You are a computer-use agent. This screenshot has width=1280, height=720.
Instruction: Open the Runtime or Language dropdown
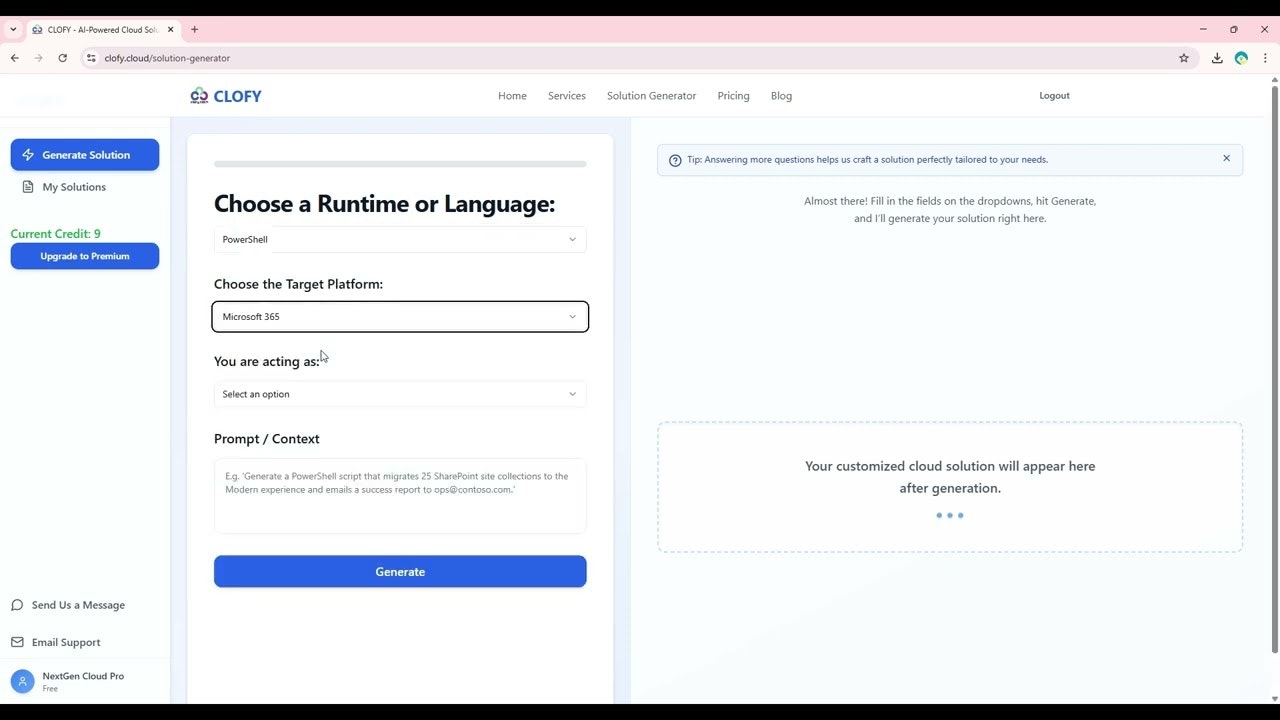click(400, 239)
